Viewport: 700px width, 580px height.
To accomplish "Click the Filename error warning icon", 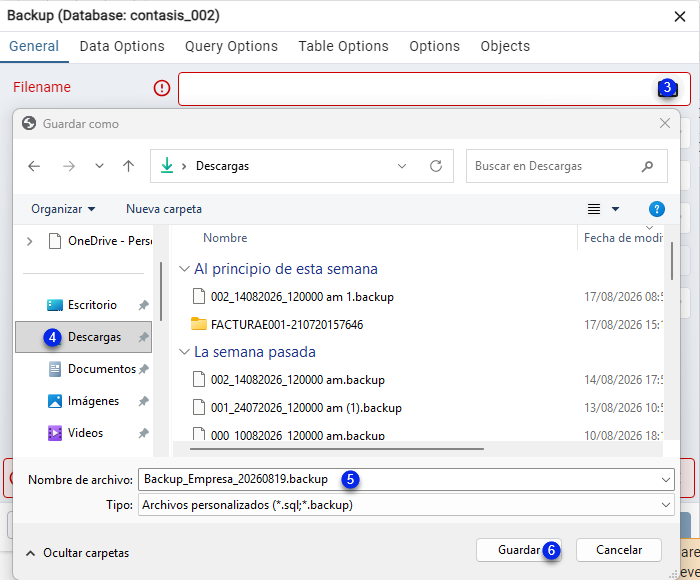I will coord(162,88).
